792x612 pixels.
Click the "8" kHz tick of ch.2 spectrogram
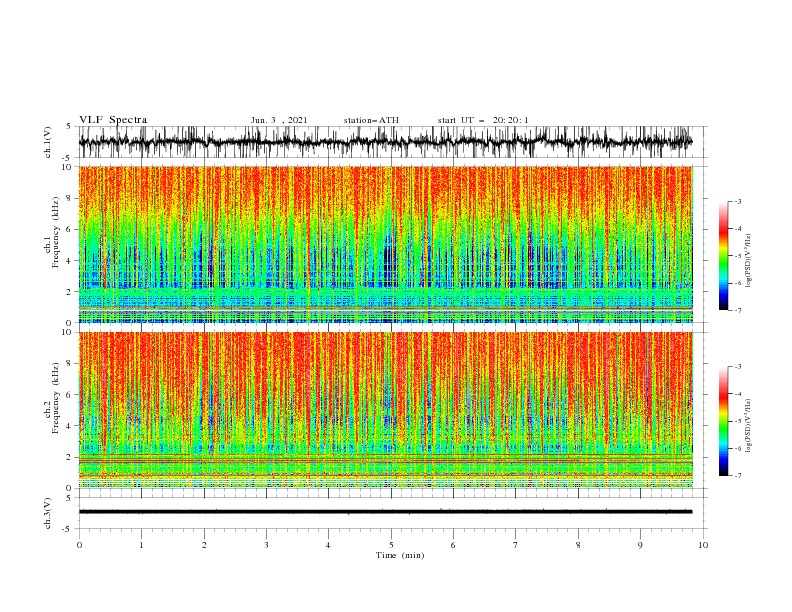(x=69, y=364)
